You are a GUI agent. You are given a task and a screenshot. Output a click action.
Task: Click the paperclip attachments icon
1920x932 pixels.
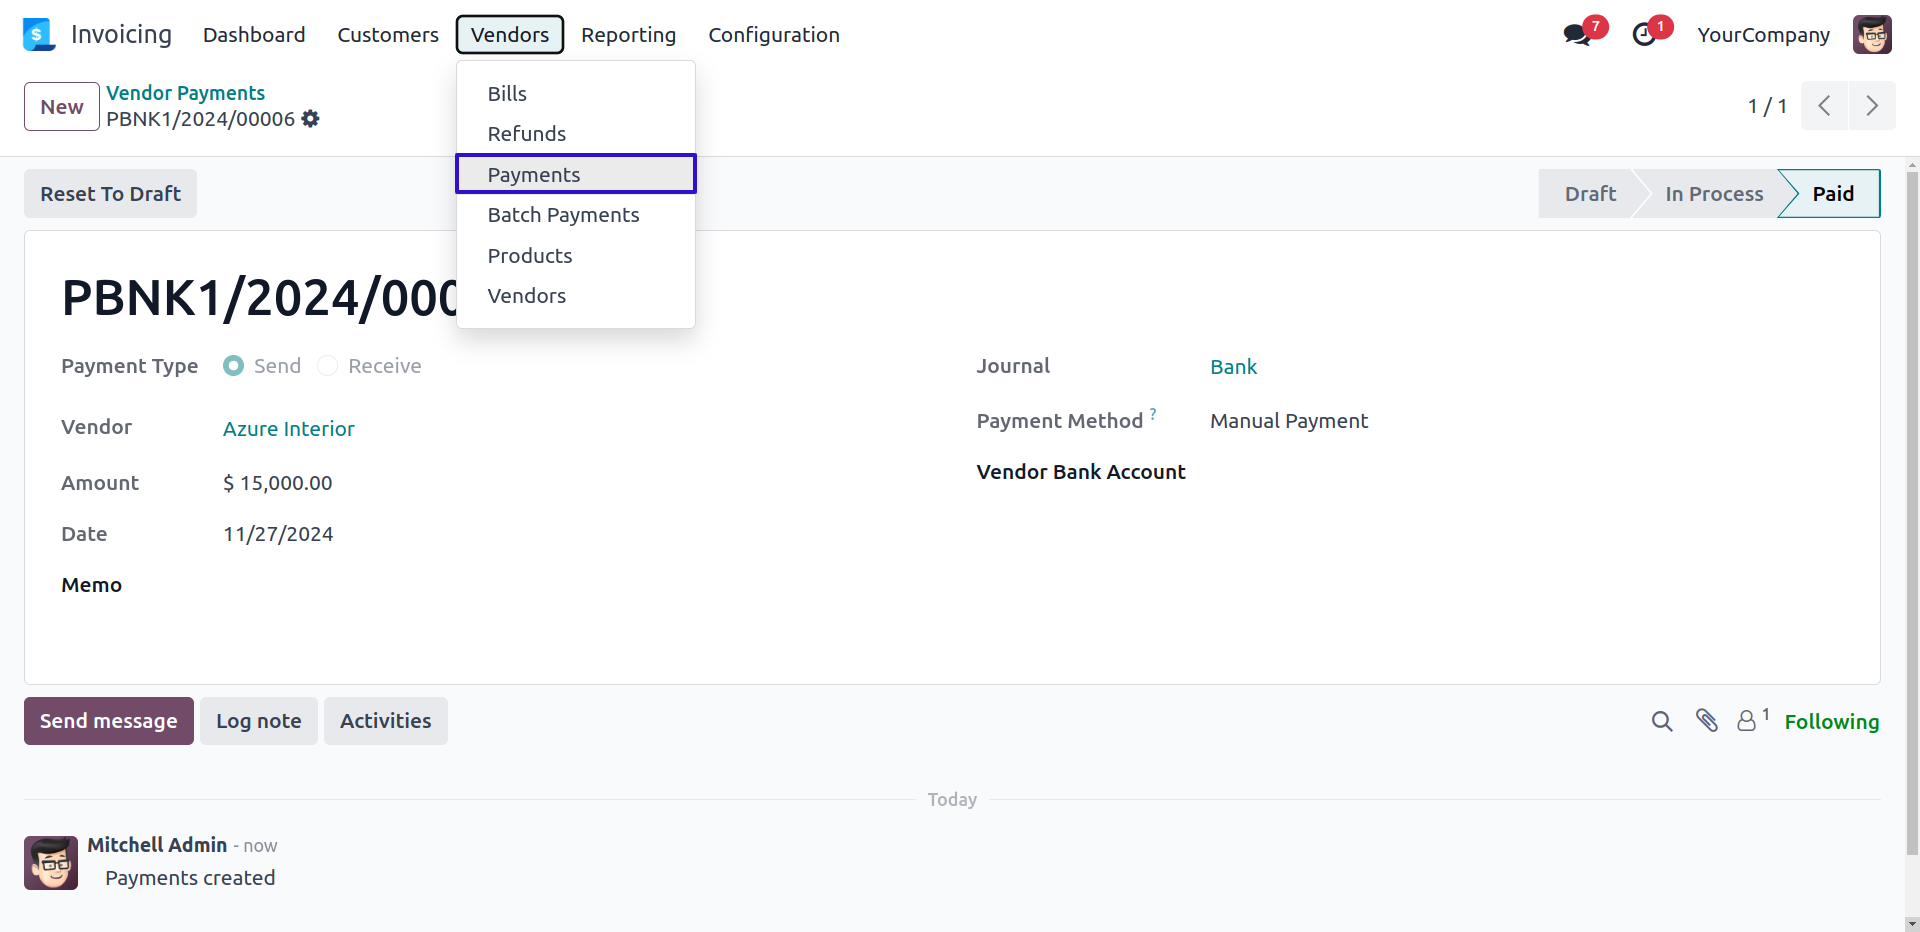tap(1707, 721)
